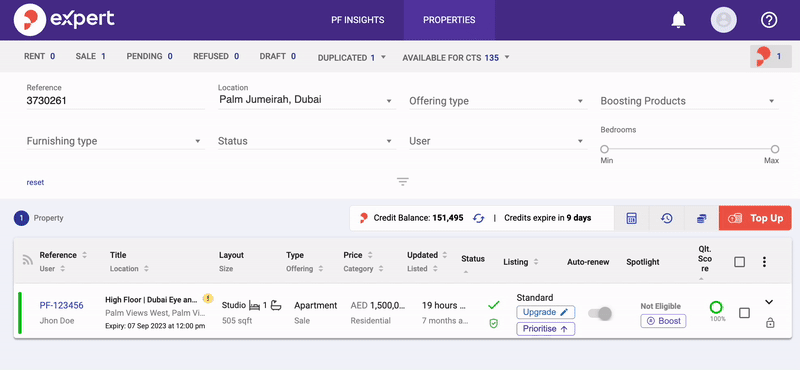Viewport: 800px width, 370px height.
Task: Expand AVAILABLE FOR CTS dropdown
Action: pyautogui.click(x=456, y=58)
